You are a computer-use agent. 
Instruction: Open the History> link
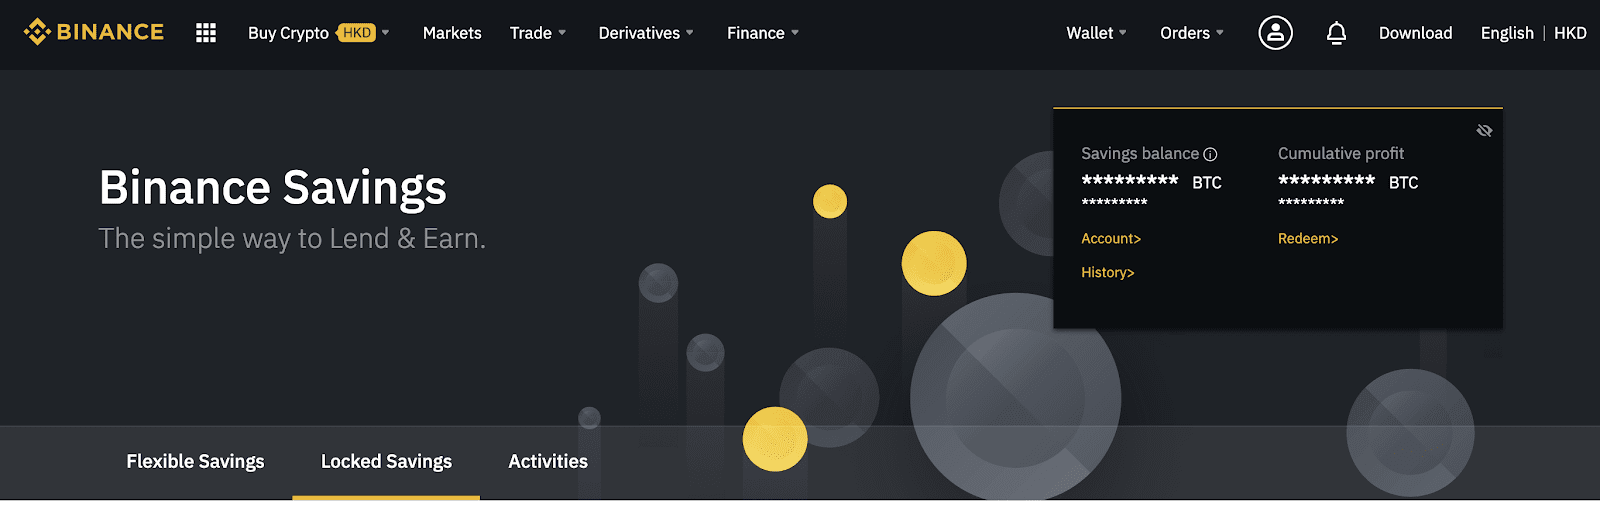tap(1108, 272)
